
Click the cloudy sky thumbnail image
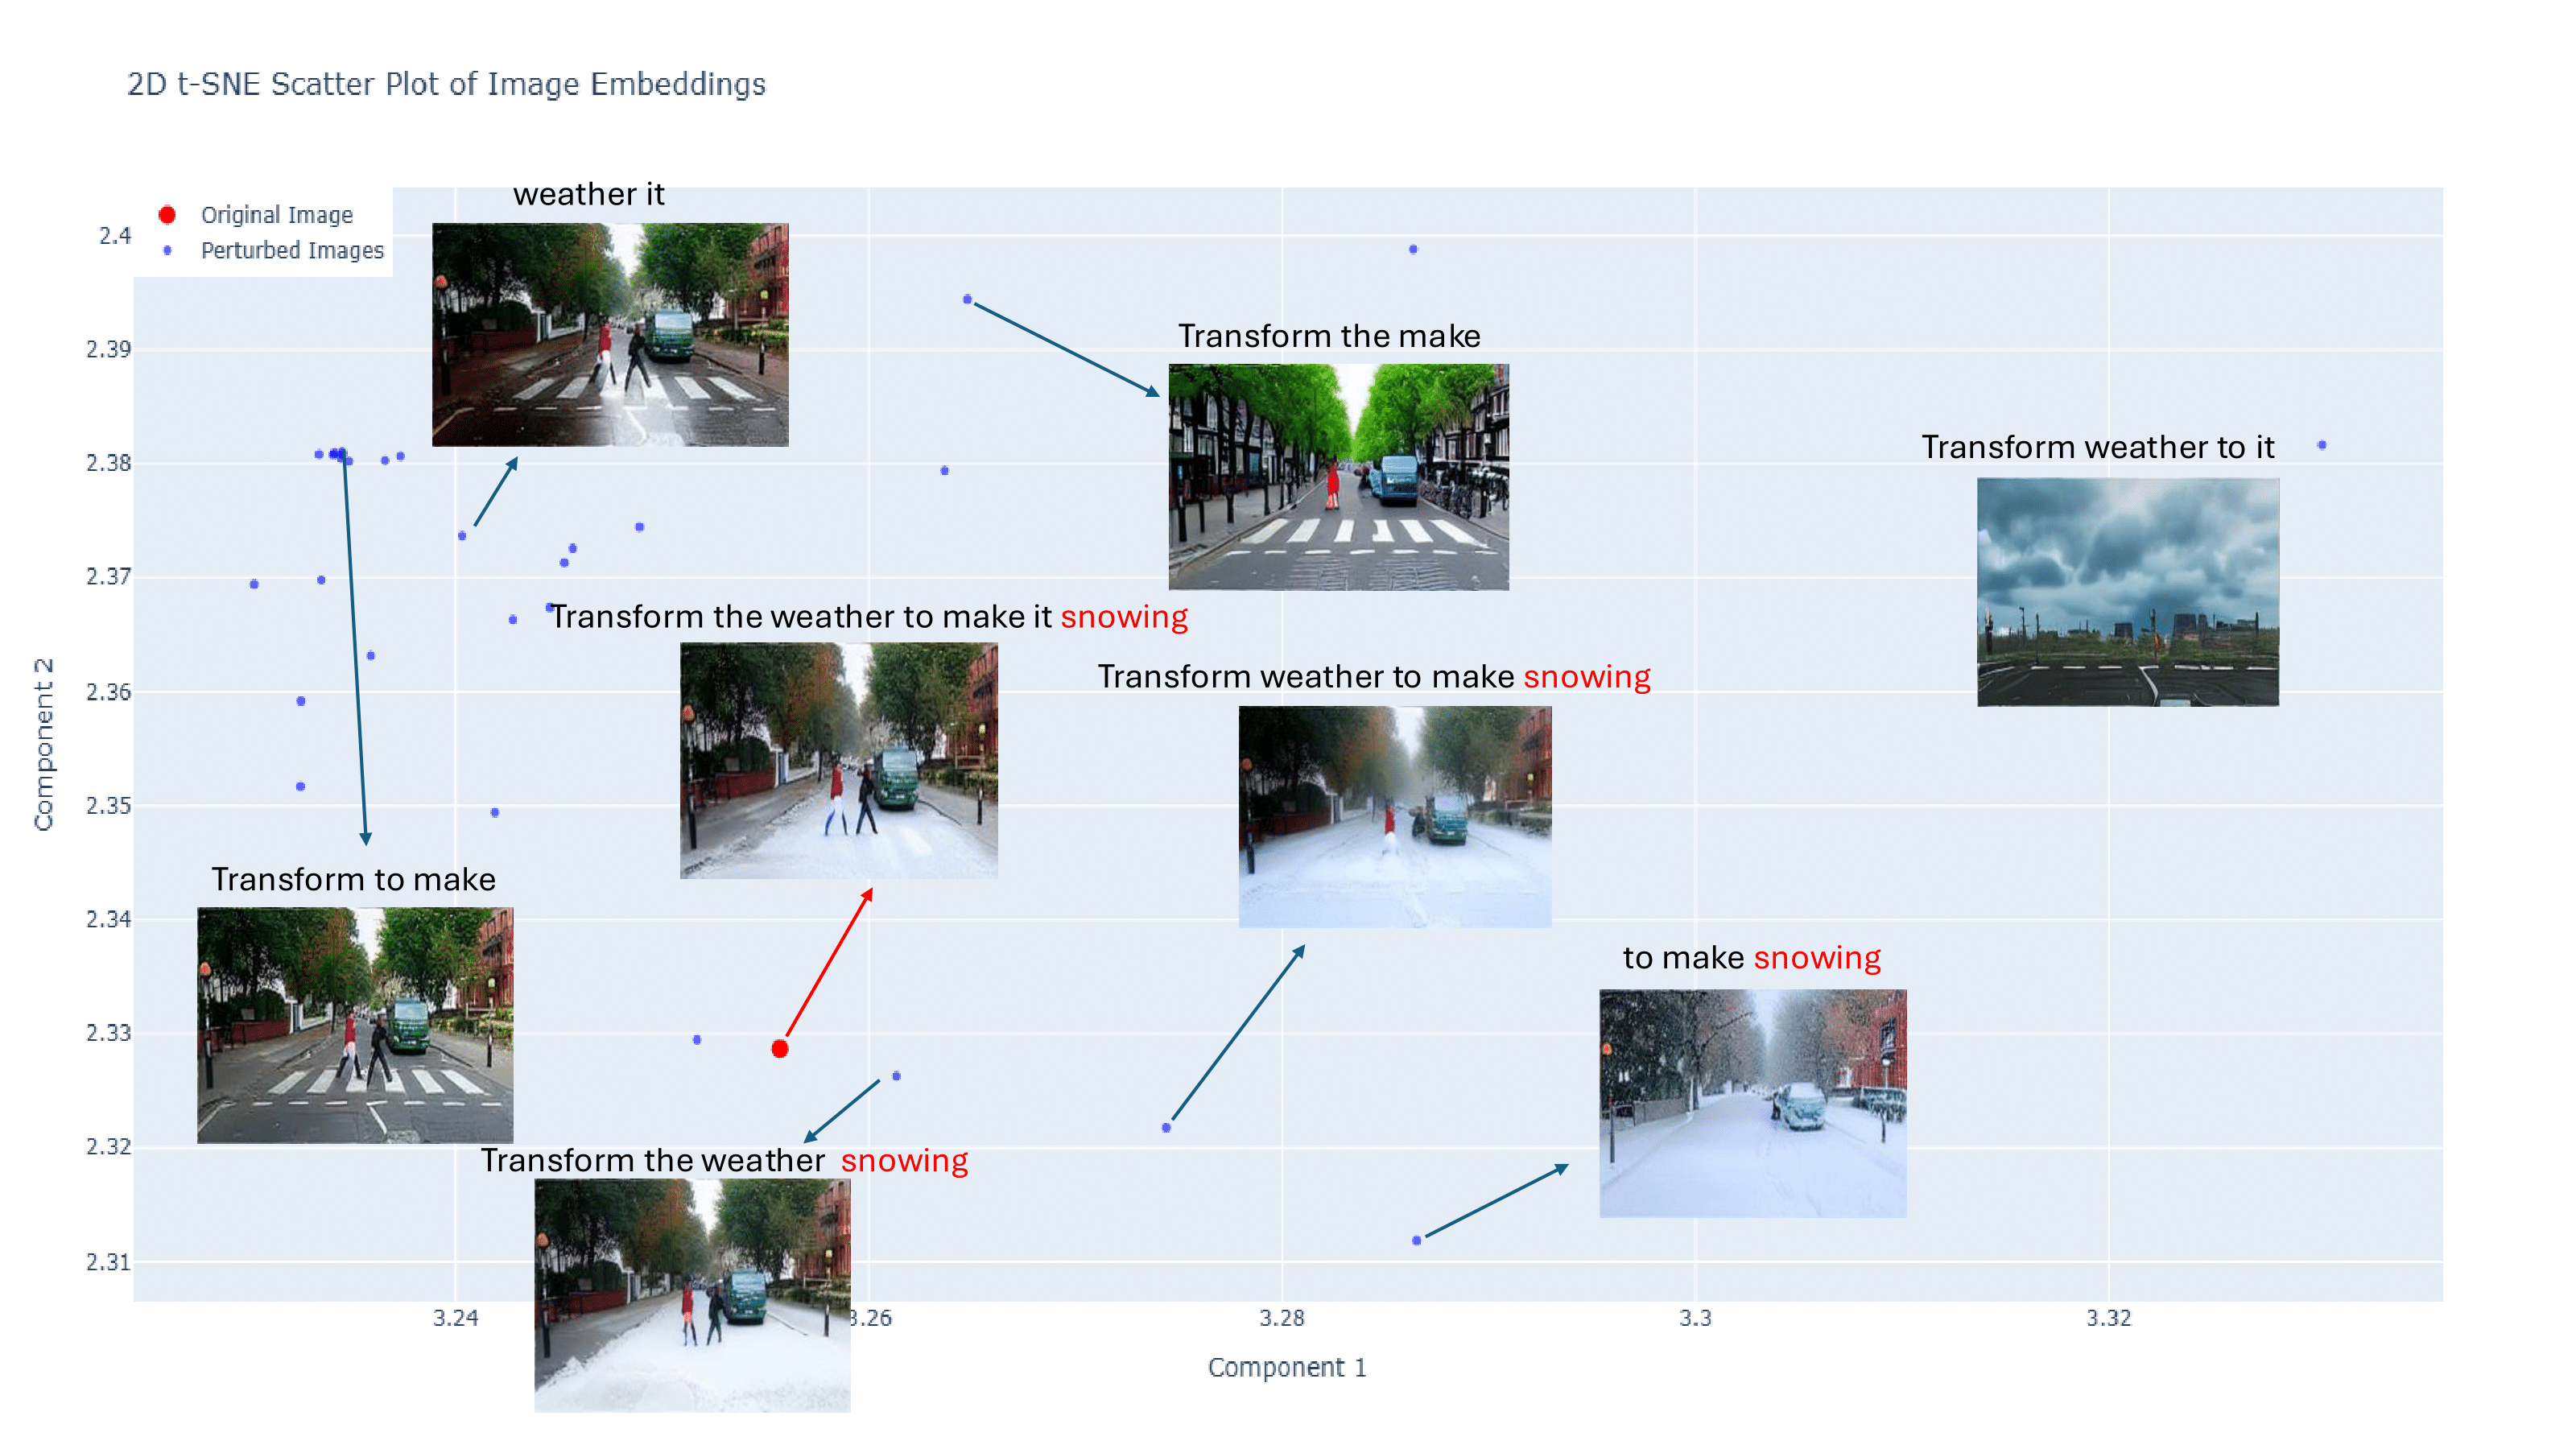pos(2127,591)
